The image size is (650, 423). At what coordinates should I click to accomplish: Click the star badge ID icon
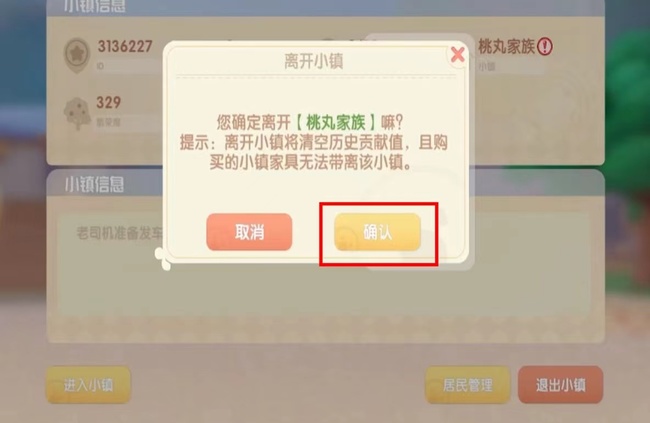[x=77, y=54]
